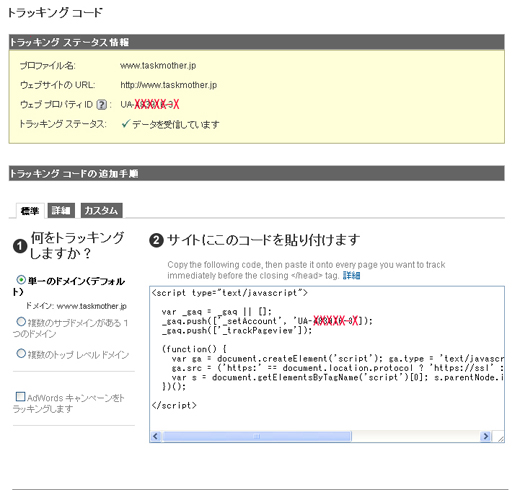The width and height of the screenshot is (520, 490).
Task: Click the status text データを受信しています
Action: (x=176, y=125)
